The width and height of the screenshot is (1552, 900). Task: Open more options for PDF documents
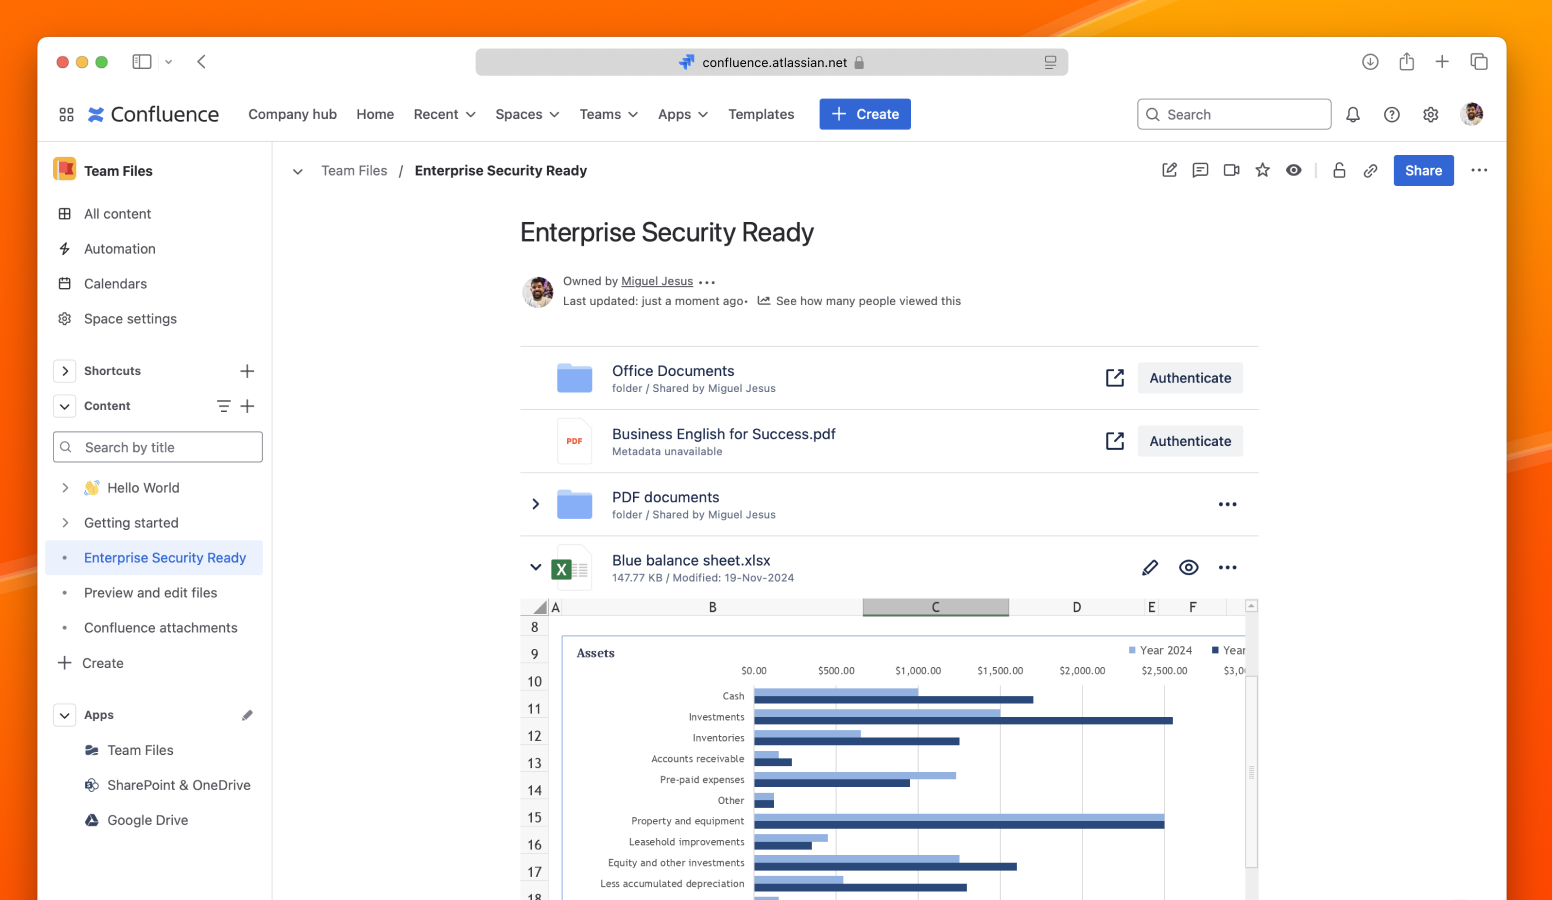point(1228,504)
